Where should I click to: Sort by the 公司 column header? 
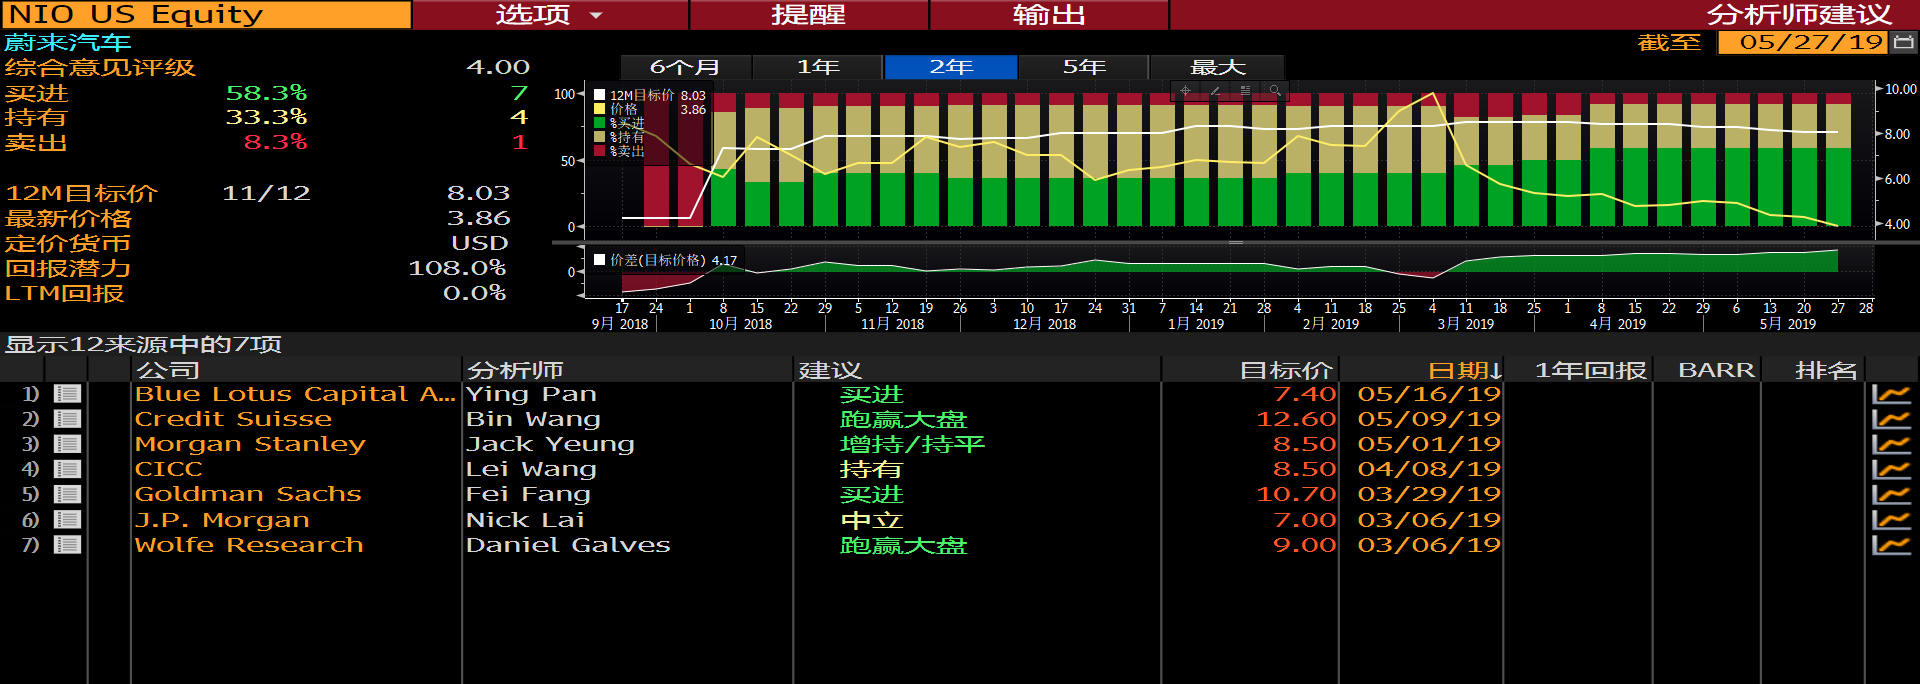(296, 370)
